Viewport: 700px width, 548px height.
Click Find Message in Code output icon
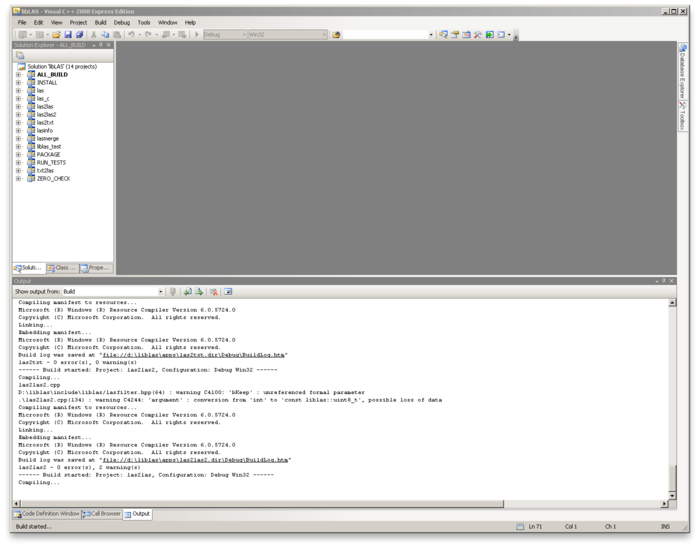pyautogui.click(x=173, y=291)
